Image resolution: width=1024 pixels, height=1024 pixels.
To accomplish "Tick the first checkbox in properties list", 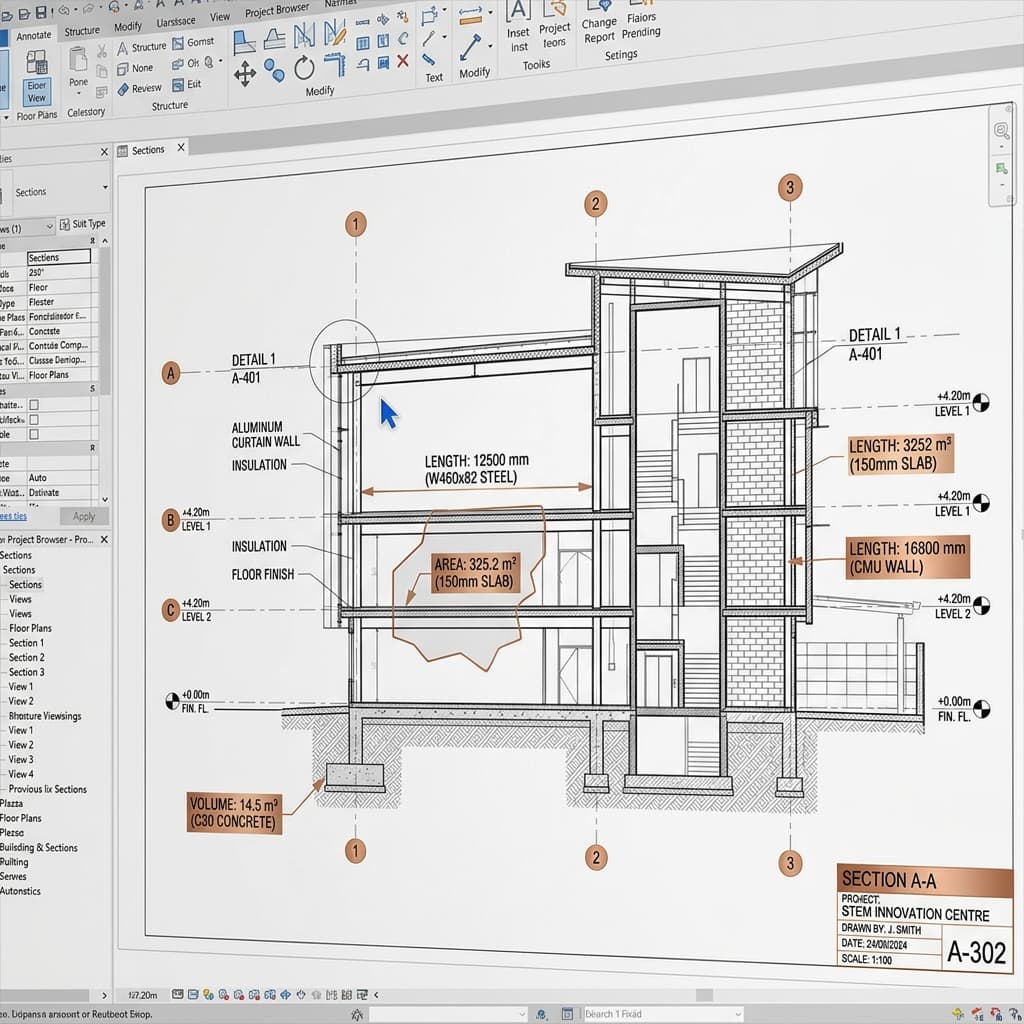I will click(34, 405).
